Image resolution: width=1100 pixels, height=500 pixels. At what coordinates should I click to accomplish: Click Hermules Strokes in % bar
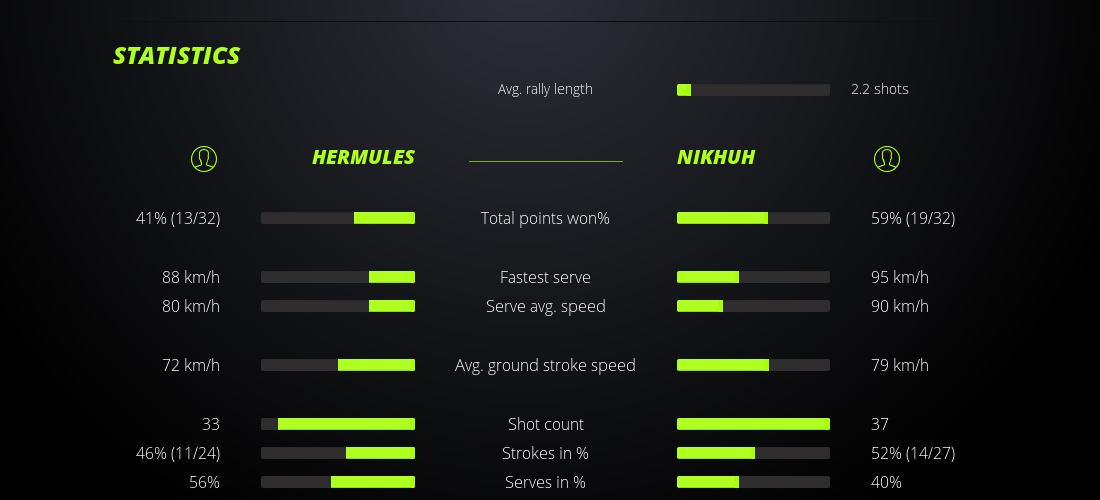pyautogui.click(x=338, y=453)
